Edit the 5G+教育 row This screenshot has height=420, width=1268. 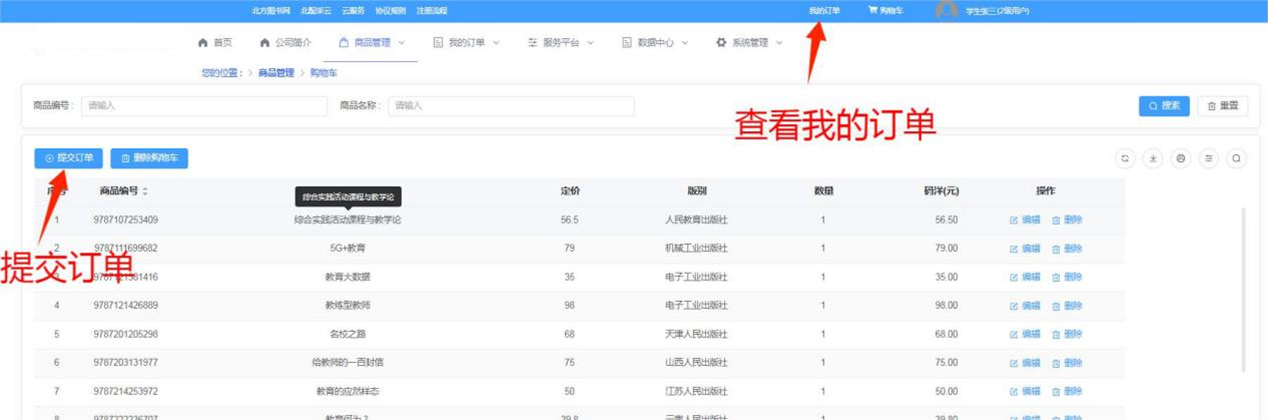[x=1025, y=248]
